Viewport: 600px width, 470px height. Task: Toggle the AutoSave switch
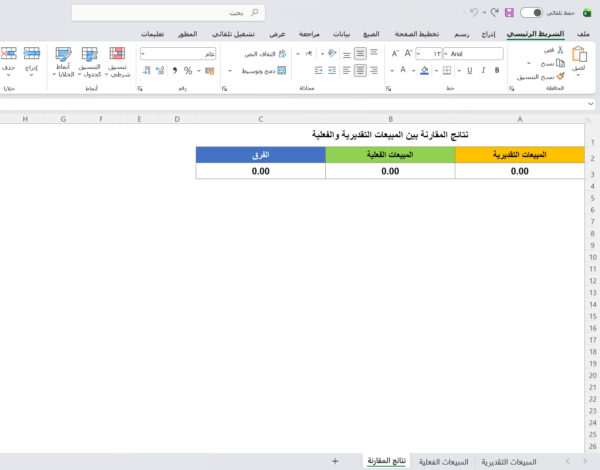(535, 13)
